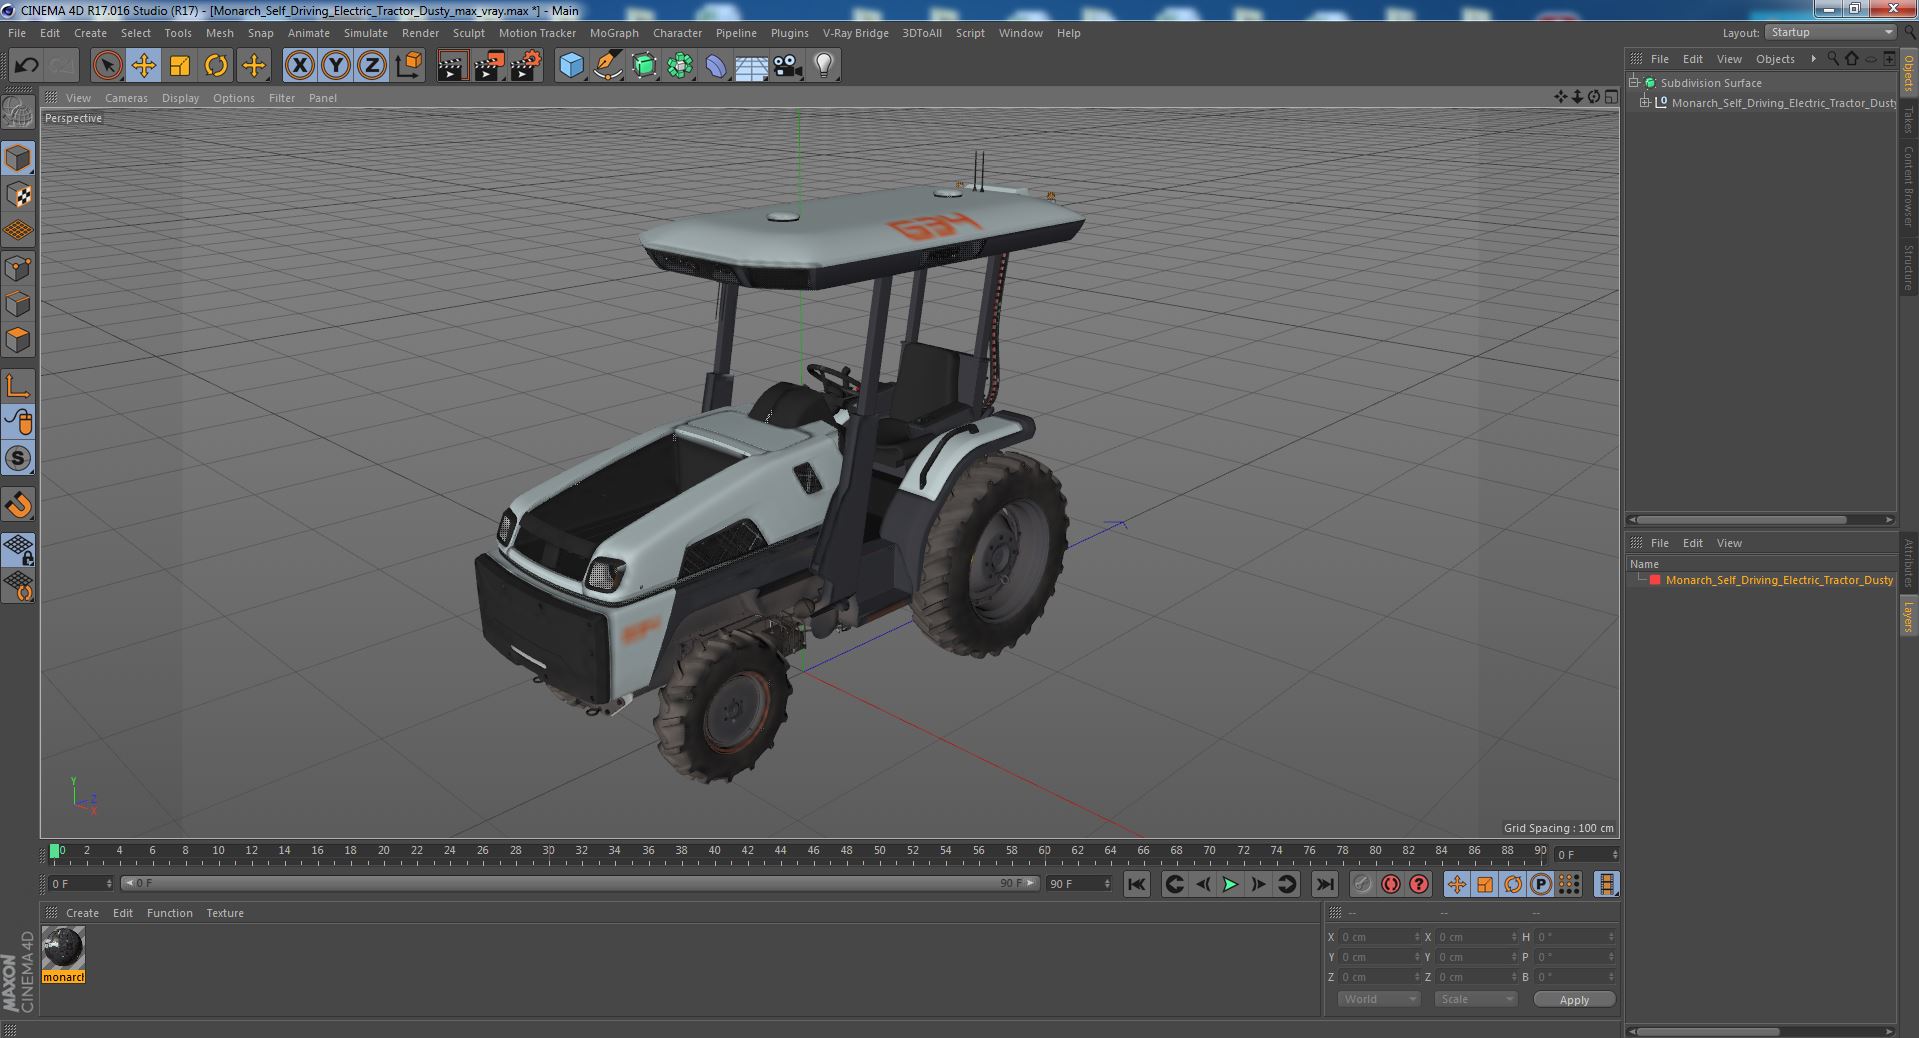Render to Picture Viewer
Viewport: 1919px width, 1038px height.
489,66
